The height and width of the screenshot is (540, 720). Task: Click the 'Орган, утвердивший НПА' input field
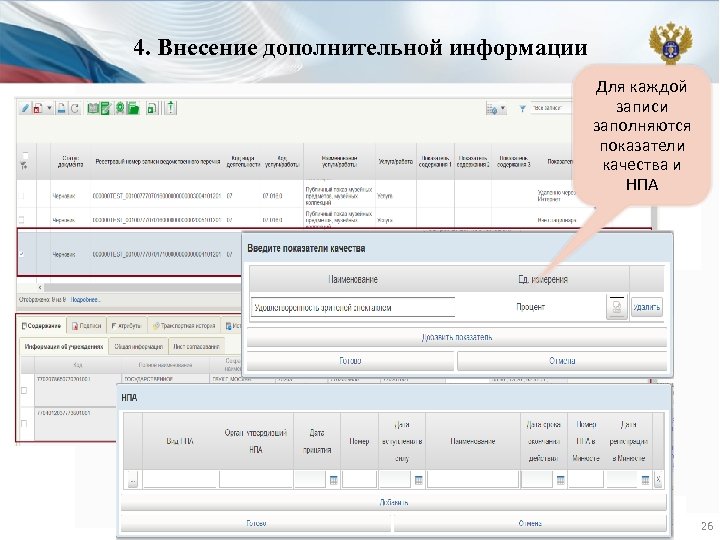(256, 479)
